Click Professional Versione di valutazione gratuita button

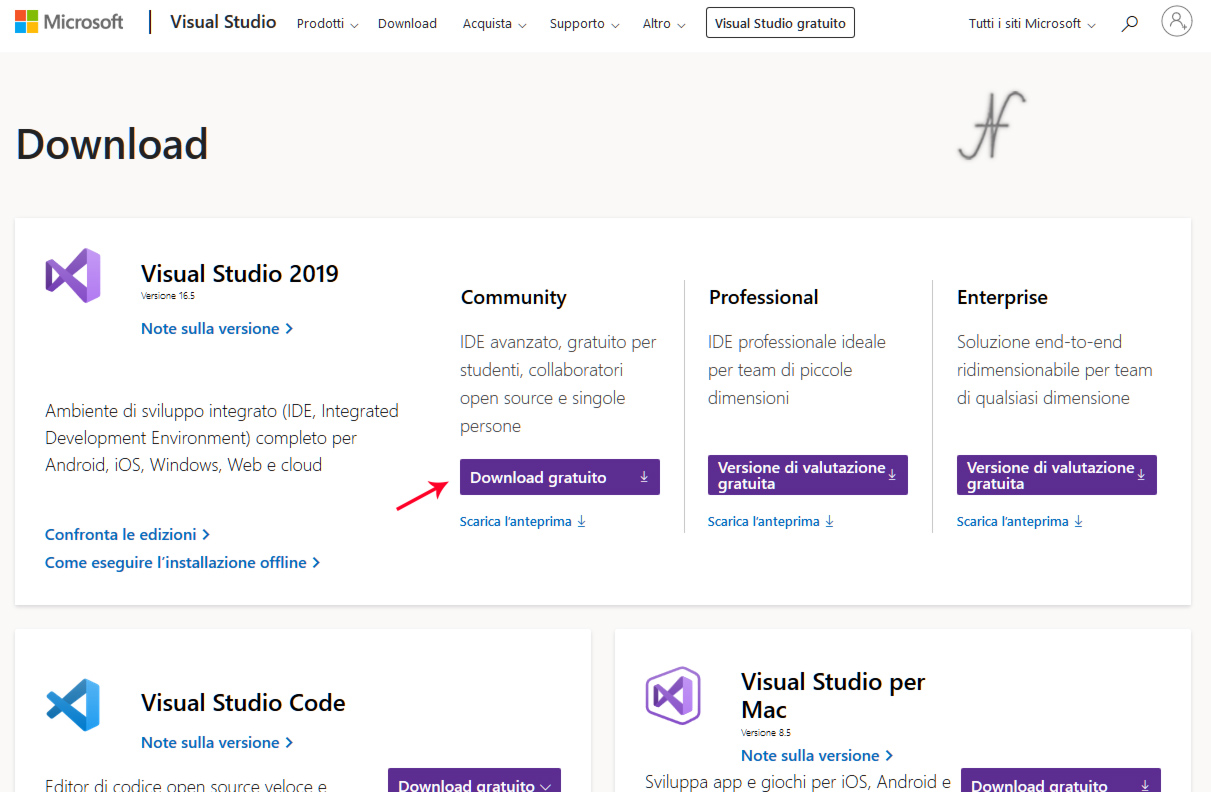(808, 475)
